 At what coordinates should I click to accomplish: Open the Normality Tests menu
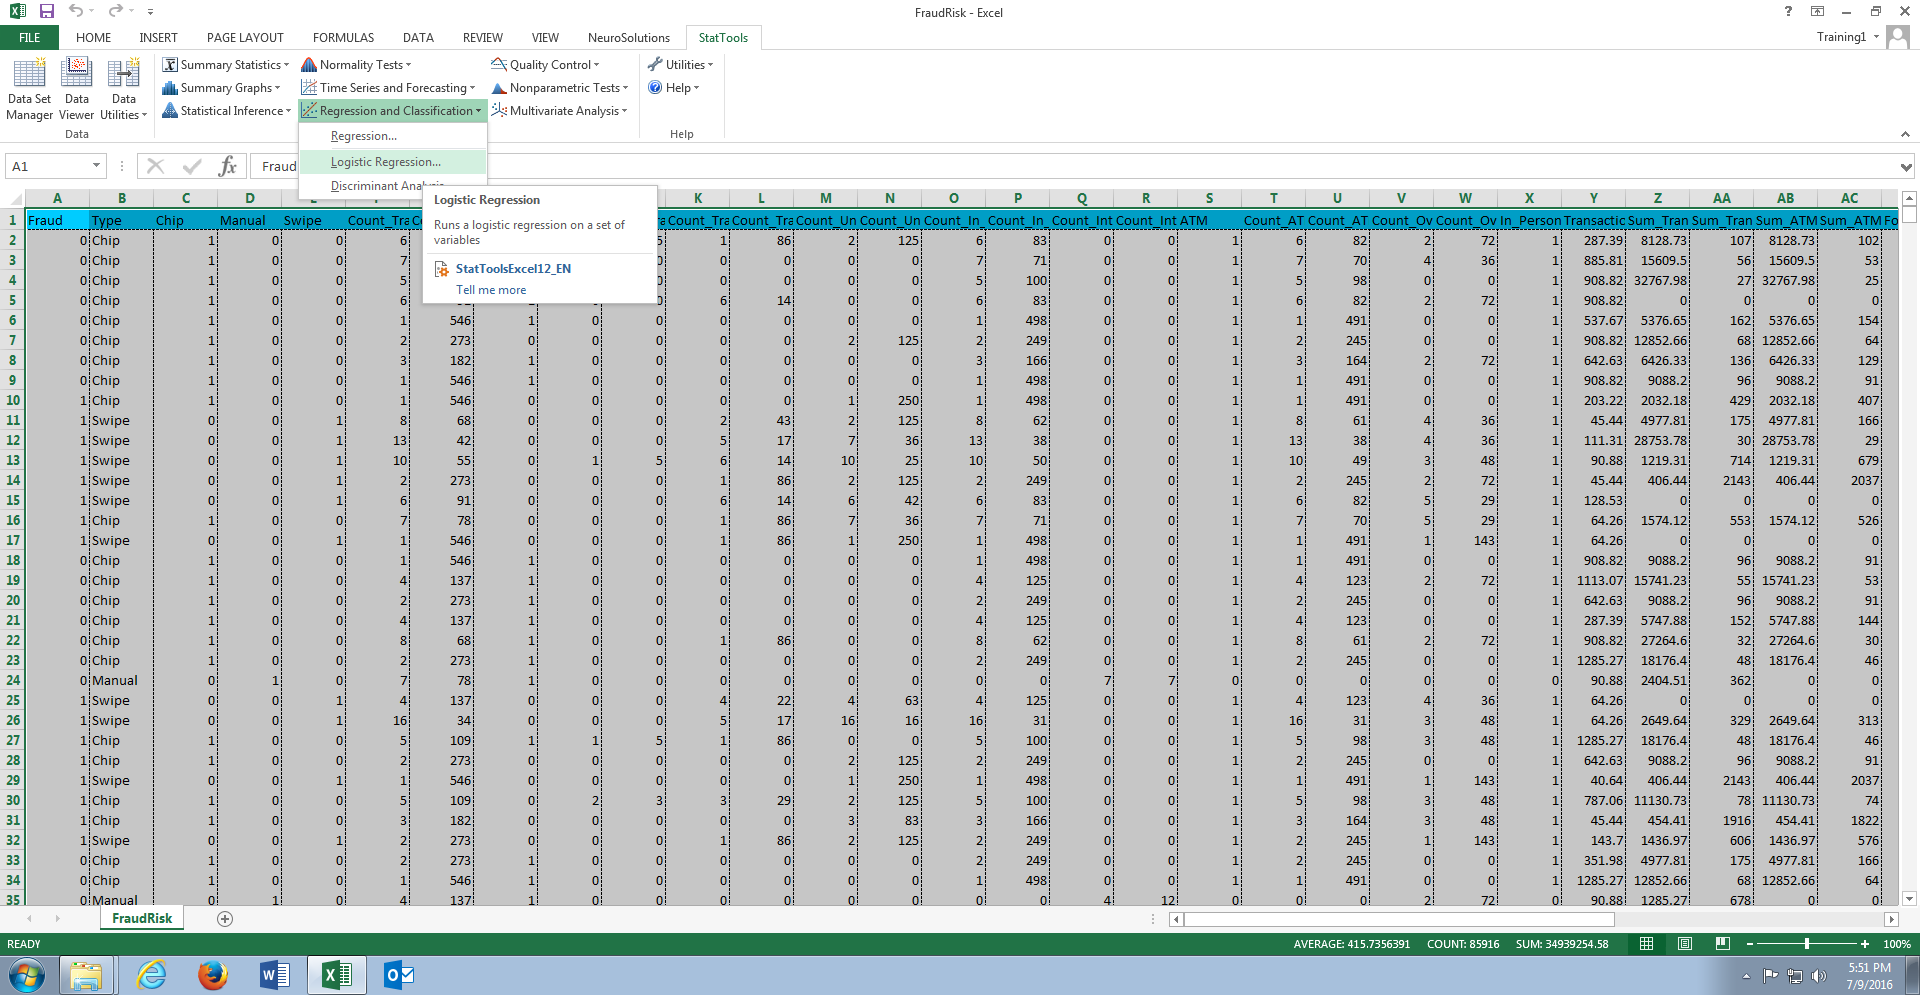click(x=357, y=65)
